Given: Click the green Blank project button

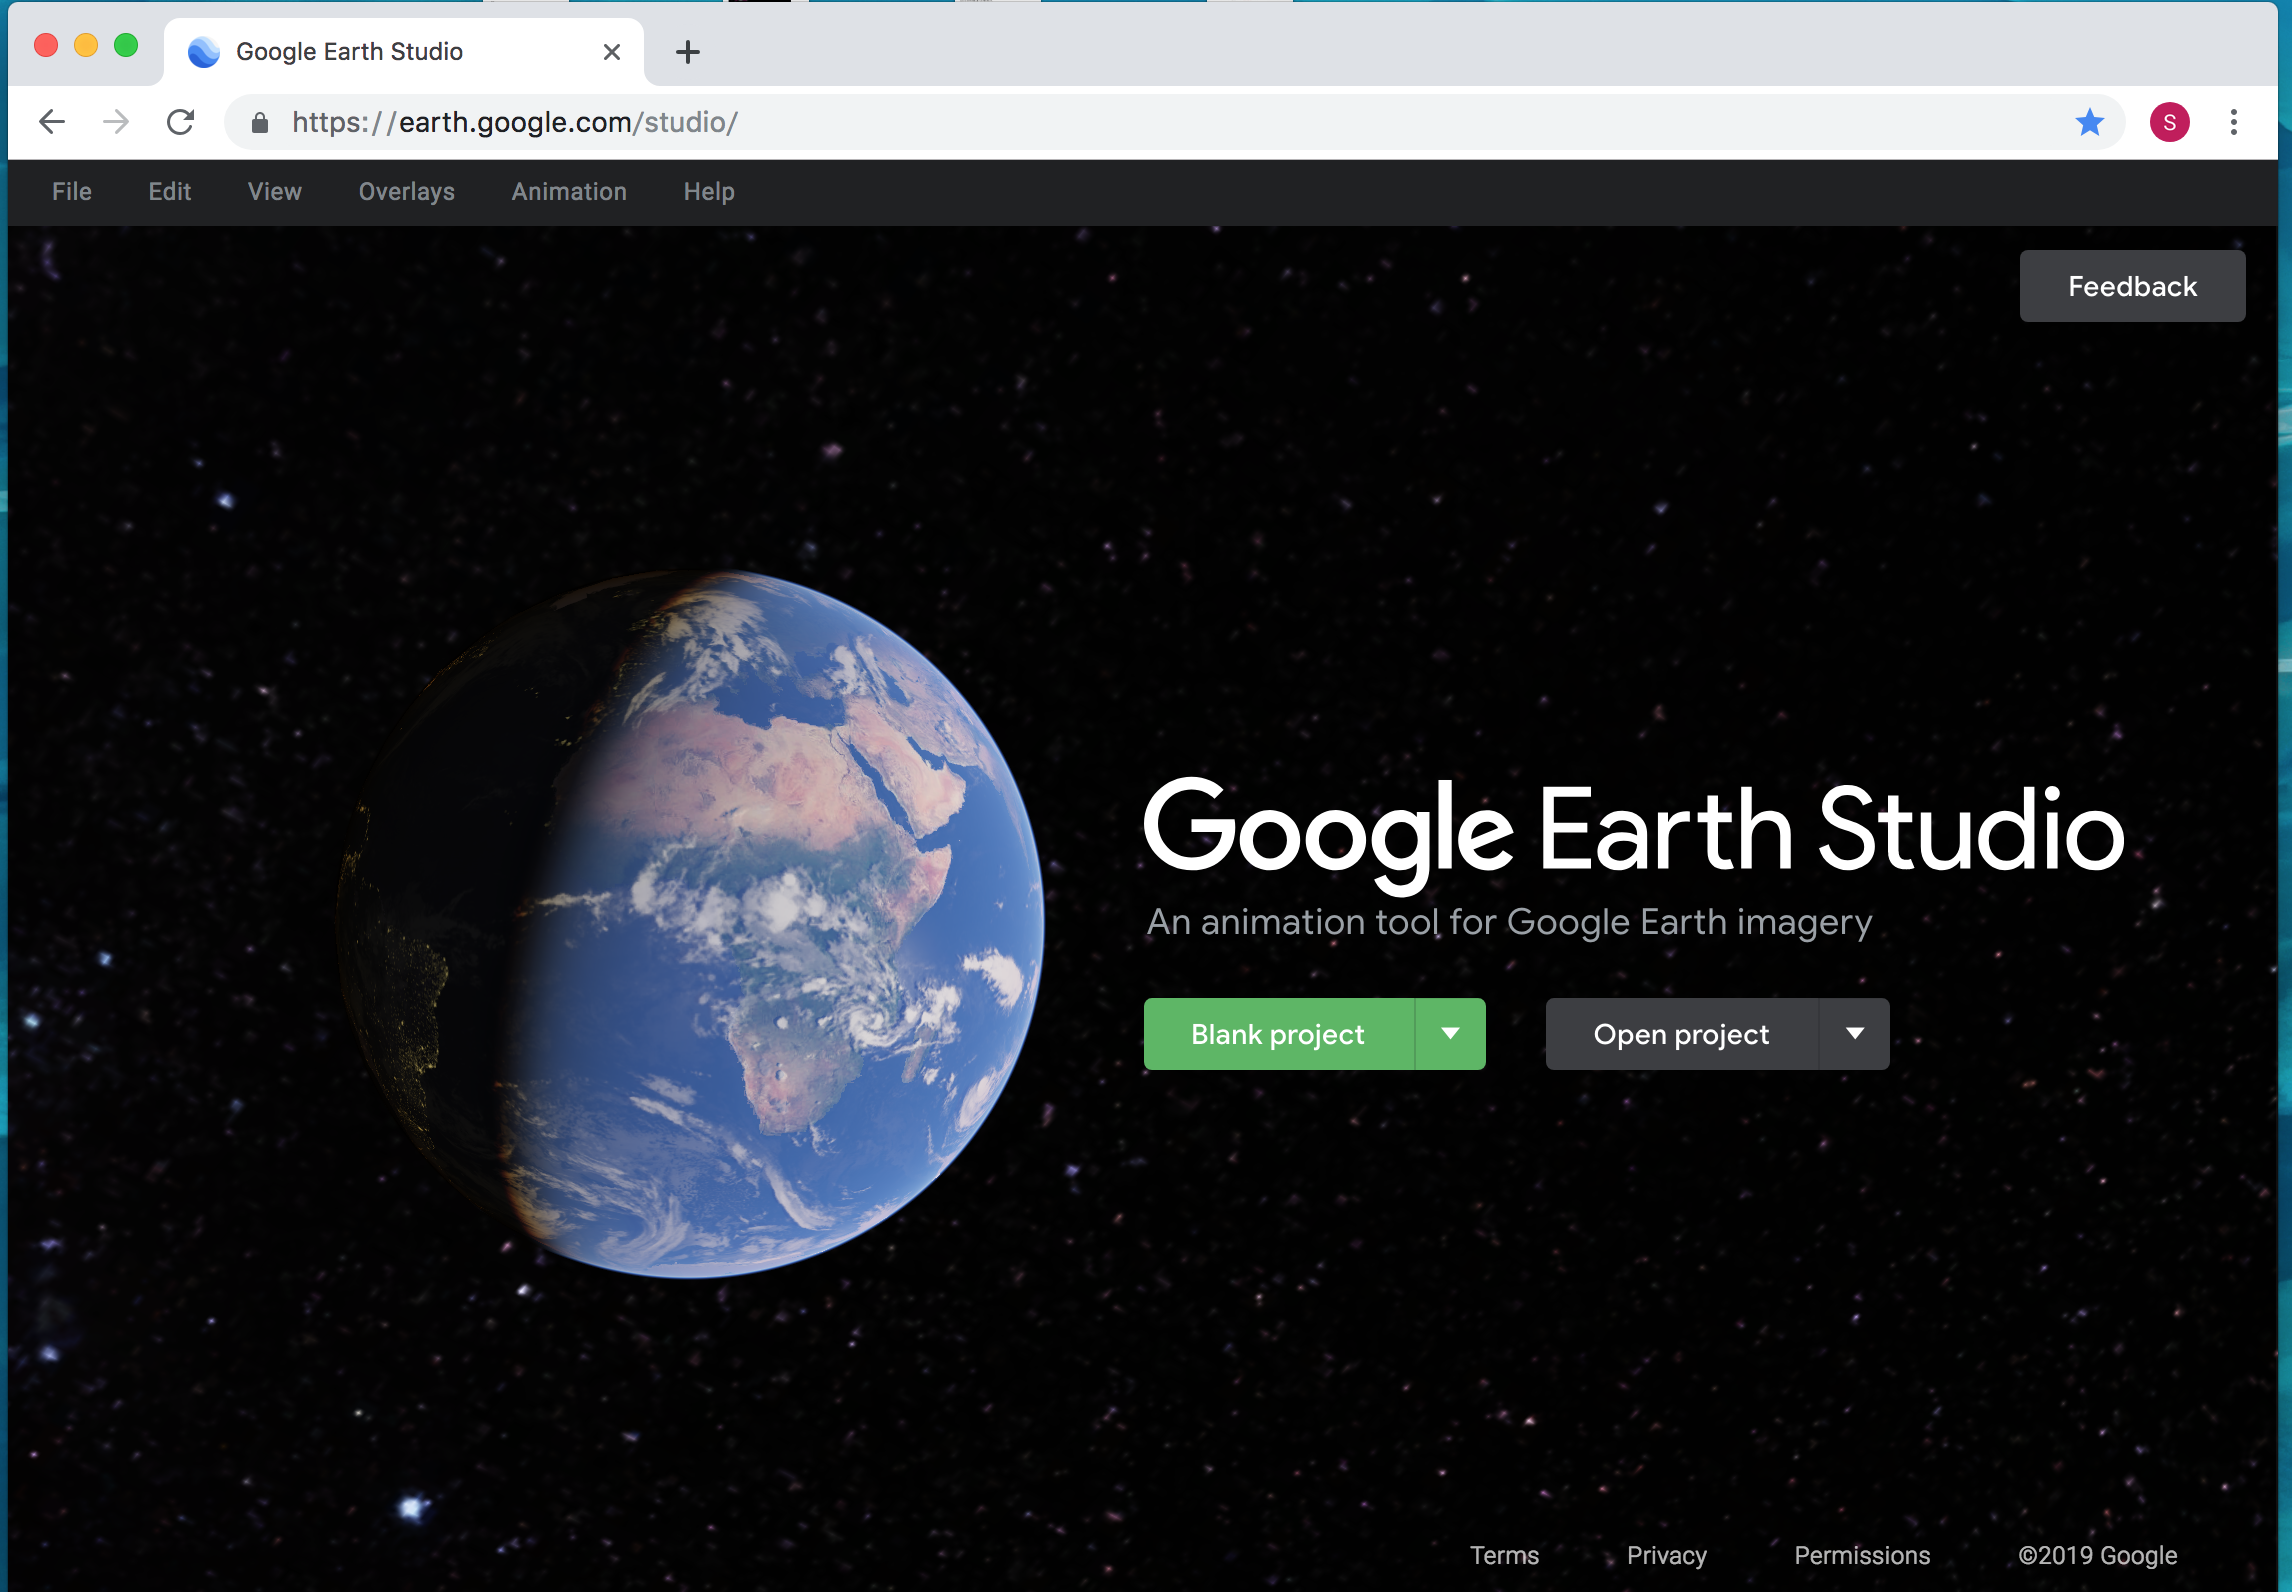Looking at the screenshot, I should point(1277,1034).
